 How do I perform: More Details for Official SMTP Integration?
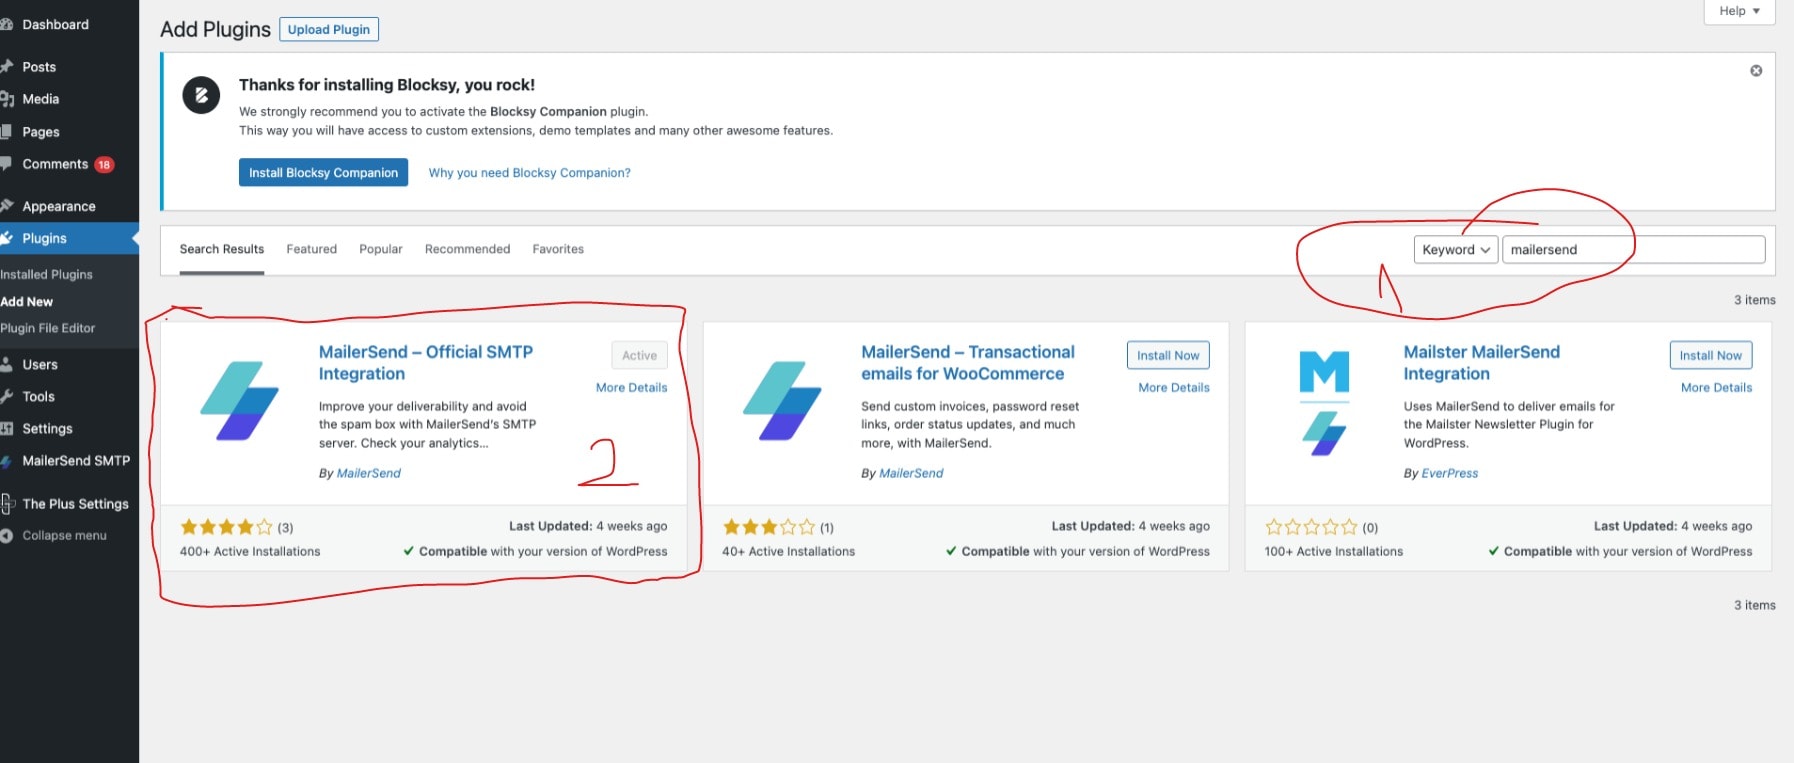[x=631, y=388]
